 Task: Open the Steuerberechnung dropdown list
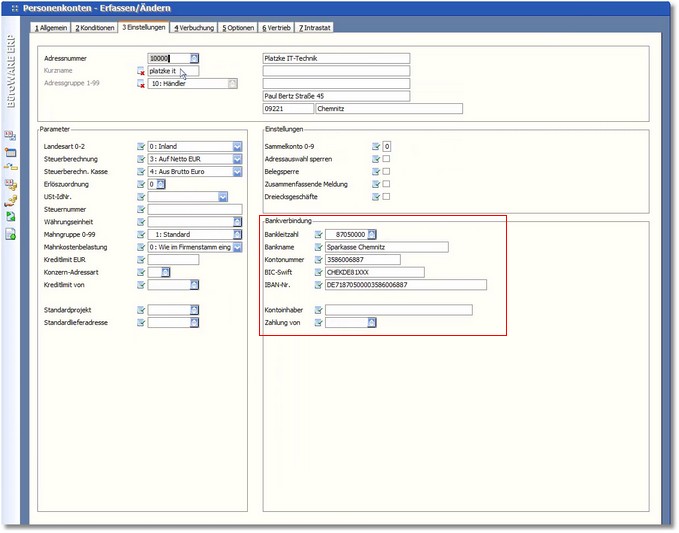coord(237,159)
